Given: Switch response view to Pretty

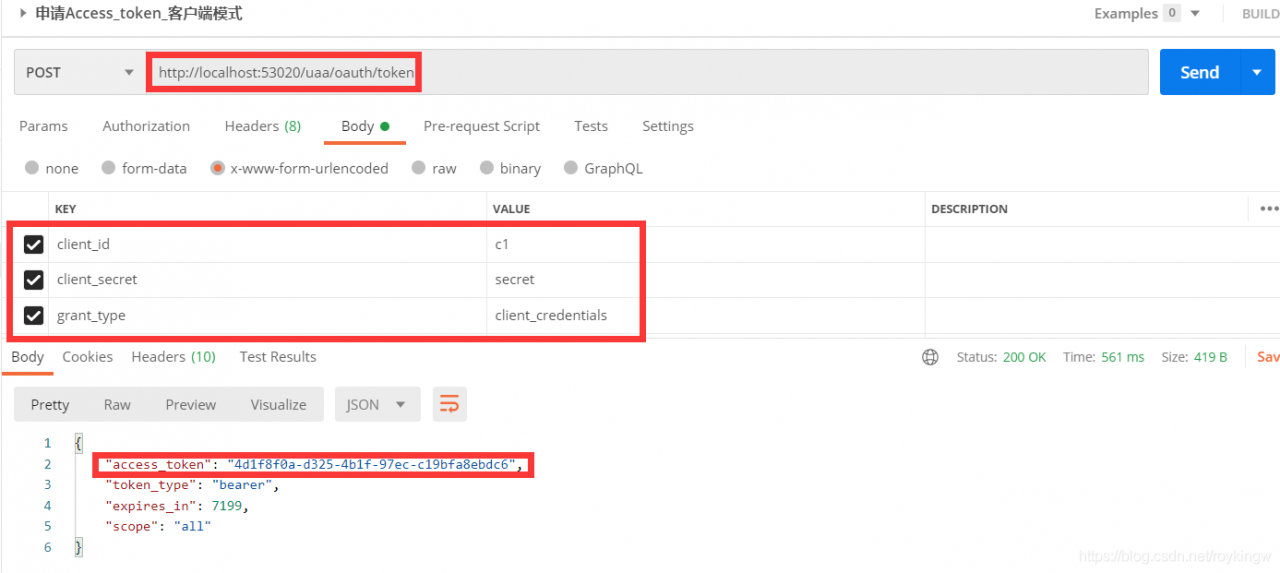Looking at the screenshot, I should coord(50,404).
